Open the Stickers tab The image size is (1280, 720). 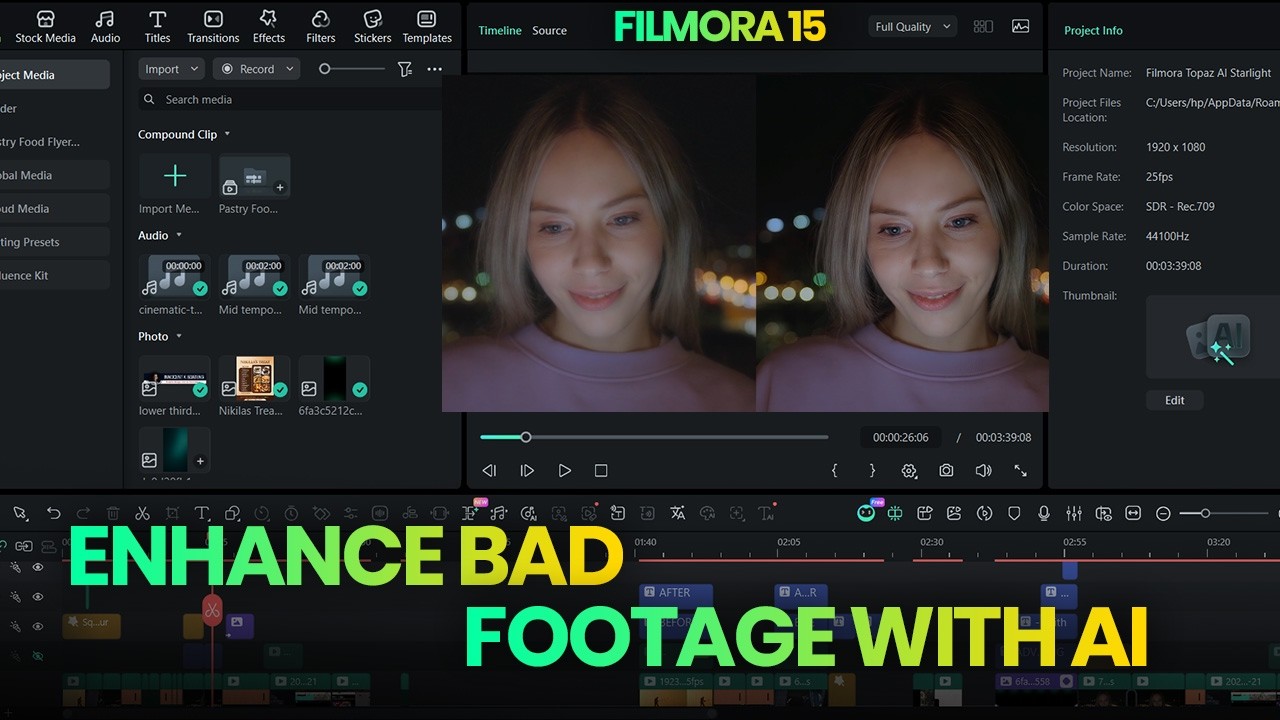(372, 27)
